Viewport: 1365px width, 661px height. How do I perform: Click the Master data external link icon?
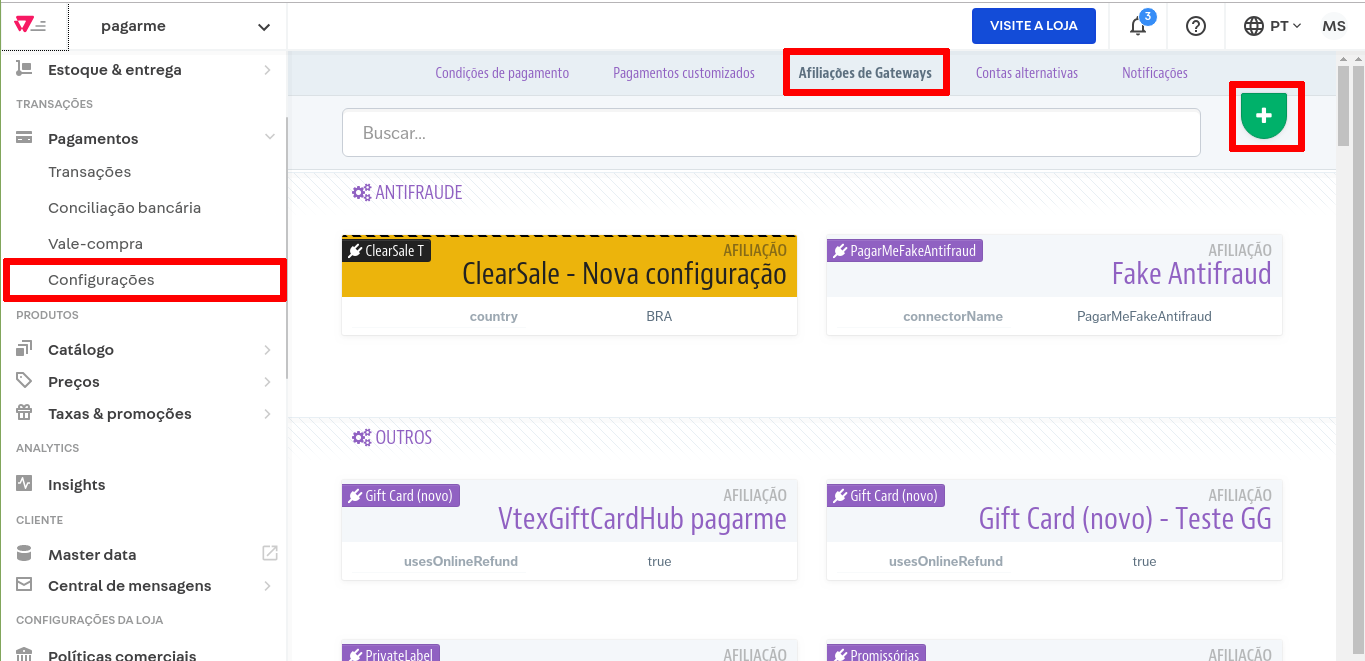click(269, 553)
